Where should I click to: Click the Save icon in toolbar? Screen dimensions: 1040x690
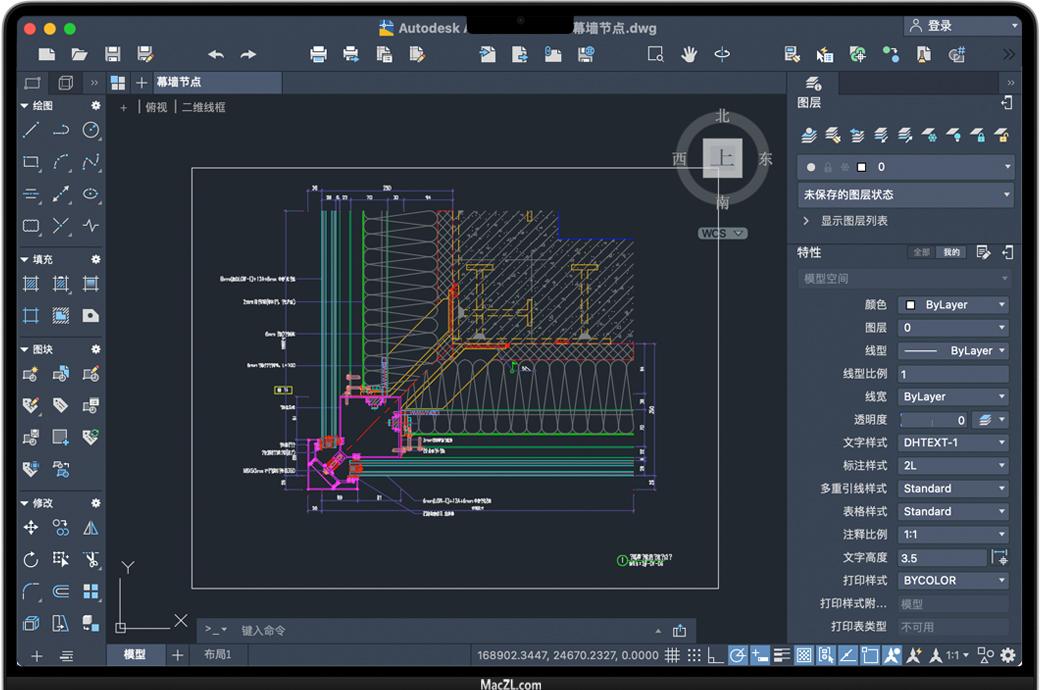pyautogui.click(x=113, y=54)
